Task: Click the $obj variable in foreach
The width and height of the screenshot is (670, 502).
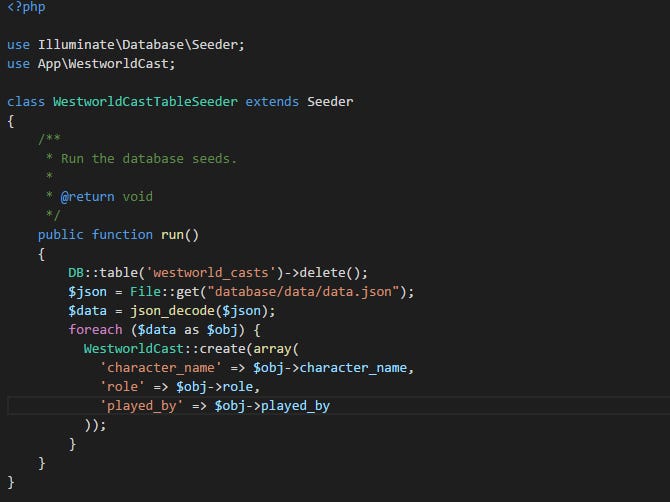Action: (222, 329)
